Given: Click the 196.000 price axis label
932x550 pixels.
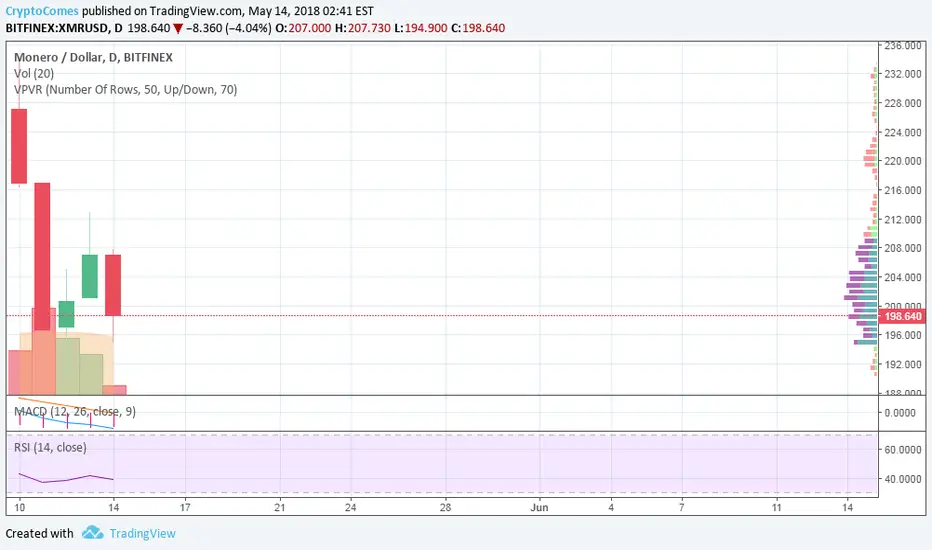Looking at the screenshot, I should tap(902, 335).
